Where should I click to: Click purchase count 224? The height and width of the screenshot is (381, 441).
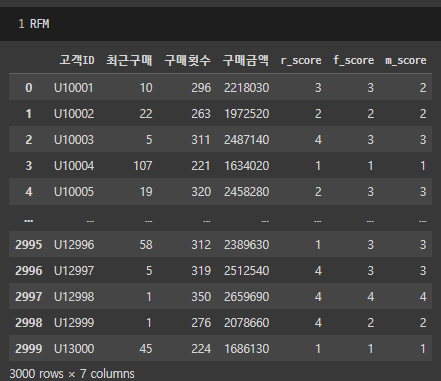[201, 349]
